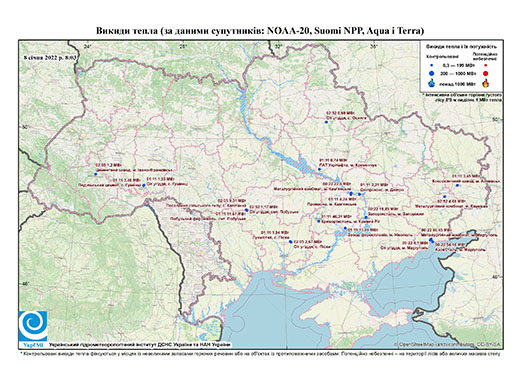Click the 'Промзона, м. Кам'янське' label

click(x=332, y=204)
